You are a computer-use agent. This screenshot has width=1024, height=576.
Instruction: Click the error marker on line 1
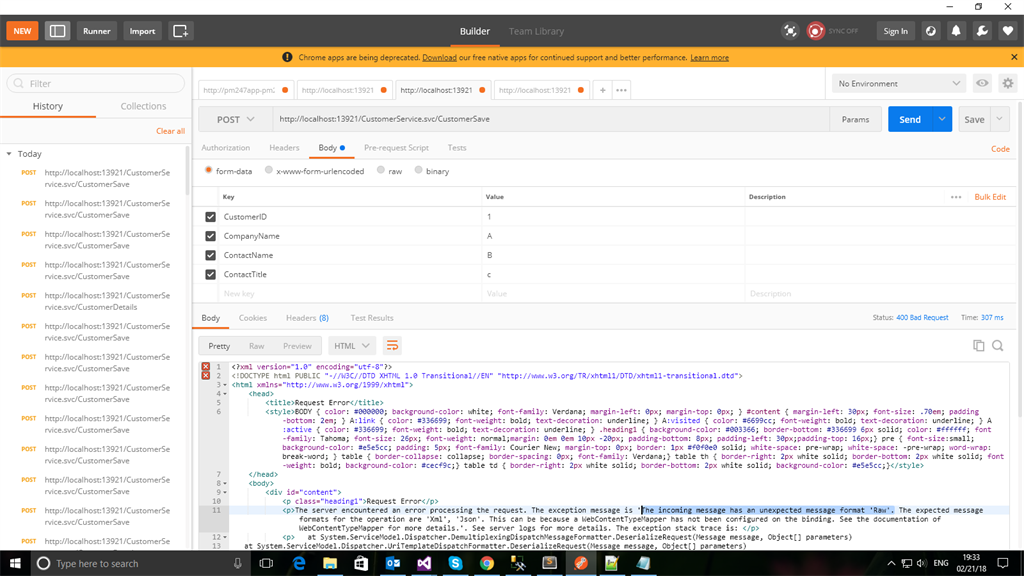tap(206, 367)
